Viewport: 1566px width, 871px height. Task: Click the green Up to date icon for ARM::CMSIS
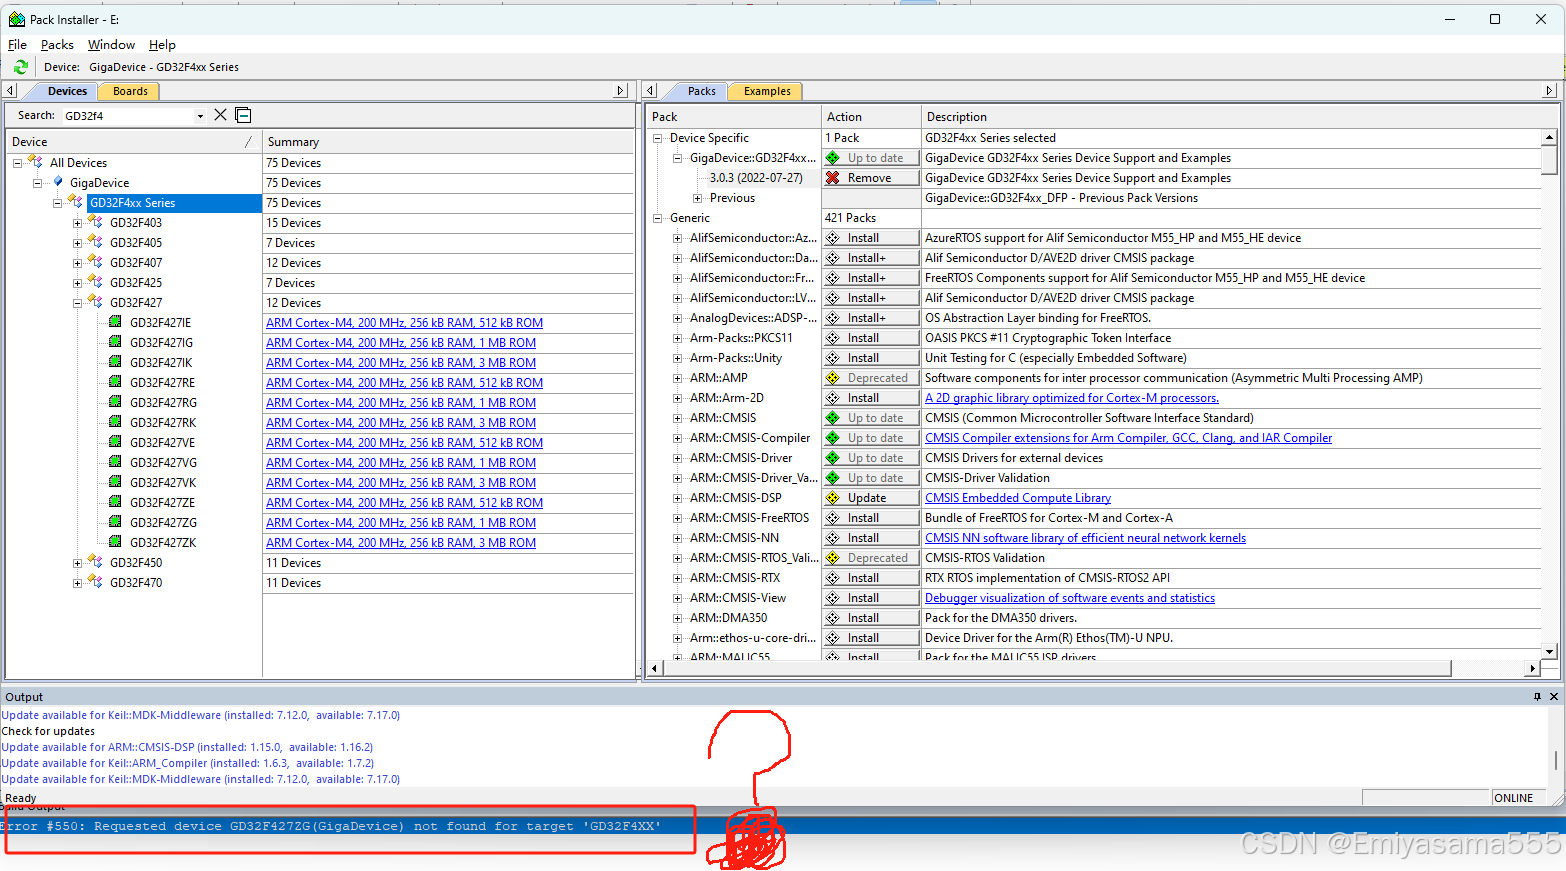click(833, 418)
